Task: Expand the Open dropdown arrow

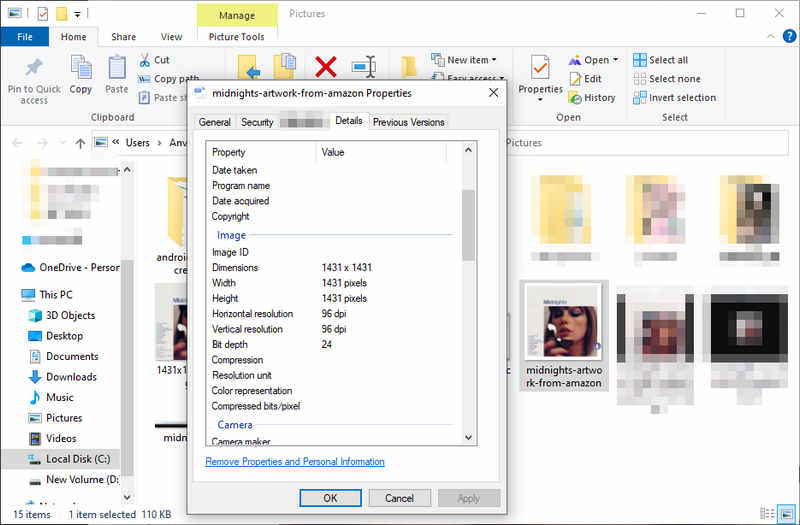Action: coord(614,60)
